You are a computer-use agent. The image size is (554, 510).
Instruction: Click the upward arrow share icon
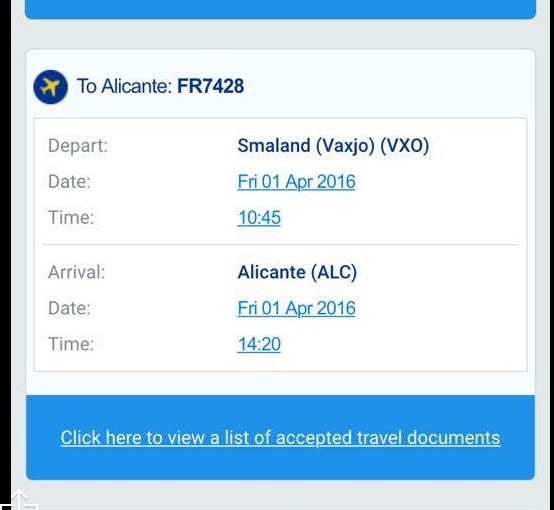(x=19, y=500)
